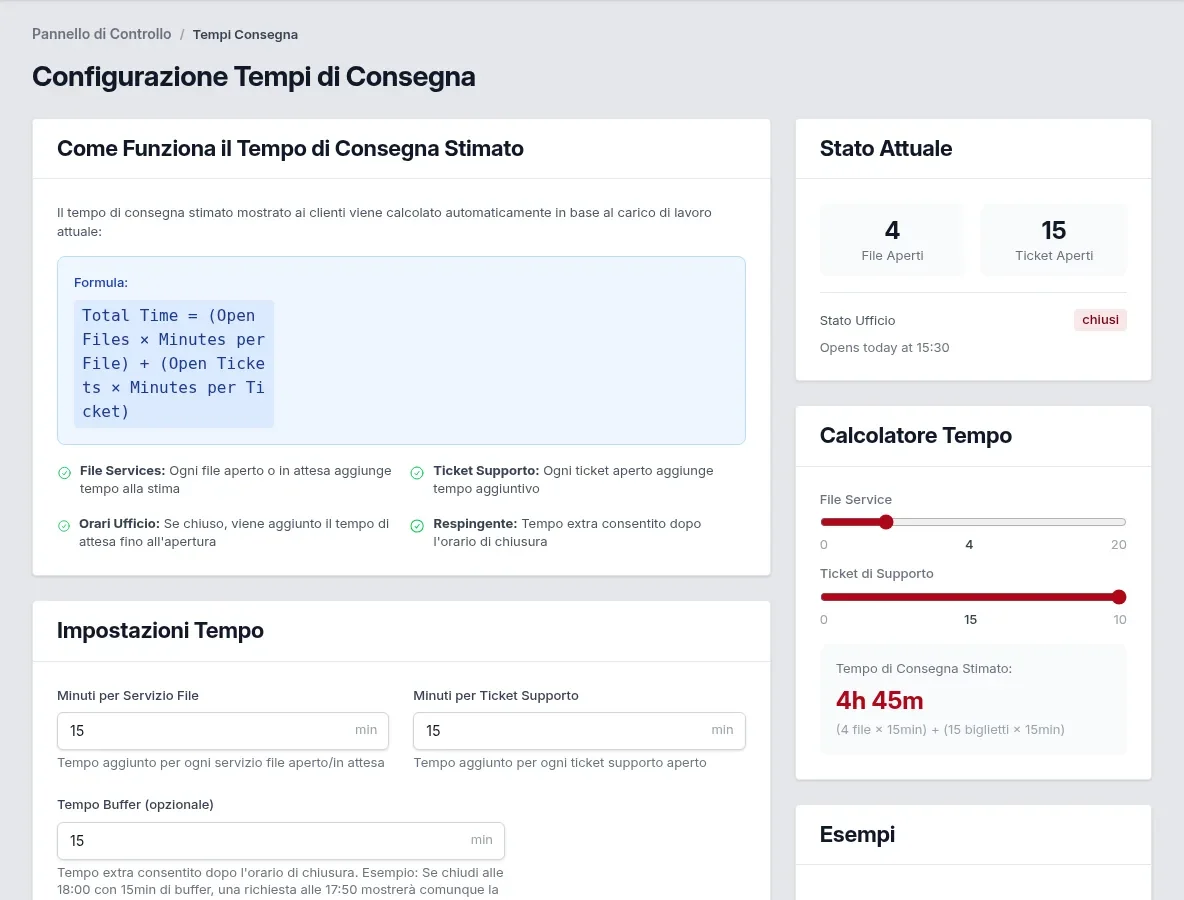
Task: Select the Tempi Consegna breadcrumb item
Action: tap(245, 35)
